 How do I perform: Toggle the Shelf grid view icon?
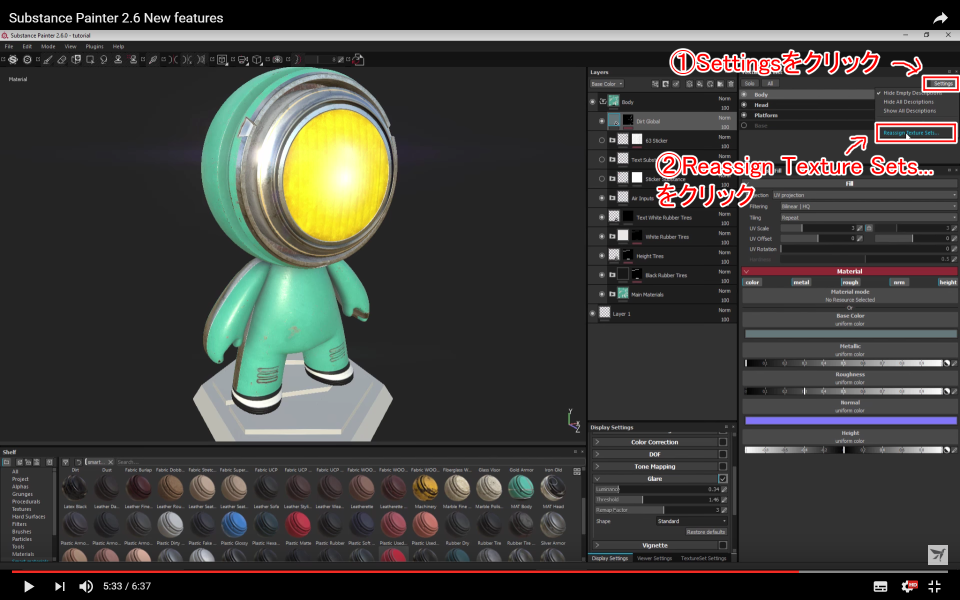[577, 471]
